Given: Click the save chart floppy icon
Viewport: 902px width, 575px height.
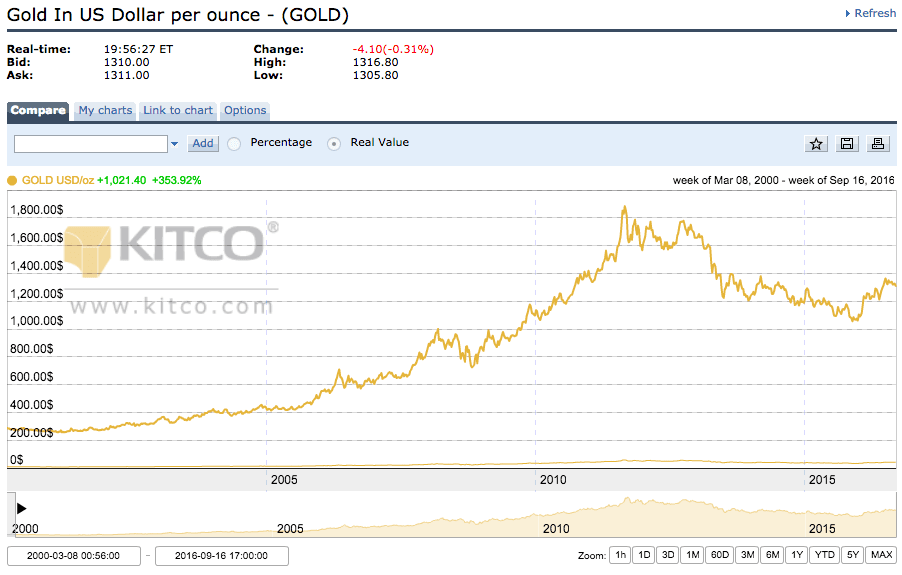Looking at the screenshot, I should (847, 144).
